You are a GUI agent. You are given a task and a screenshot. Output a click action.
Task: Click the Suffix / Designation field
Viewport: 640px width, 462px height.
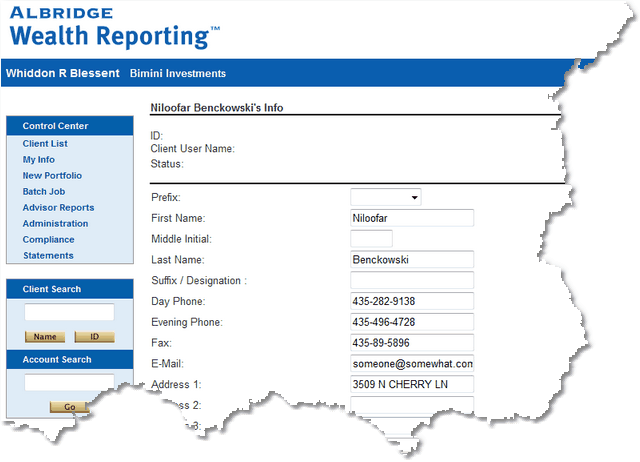pos(411,281)
